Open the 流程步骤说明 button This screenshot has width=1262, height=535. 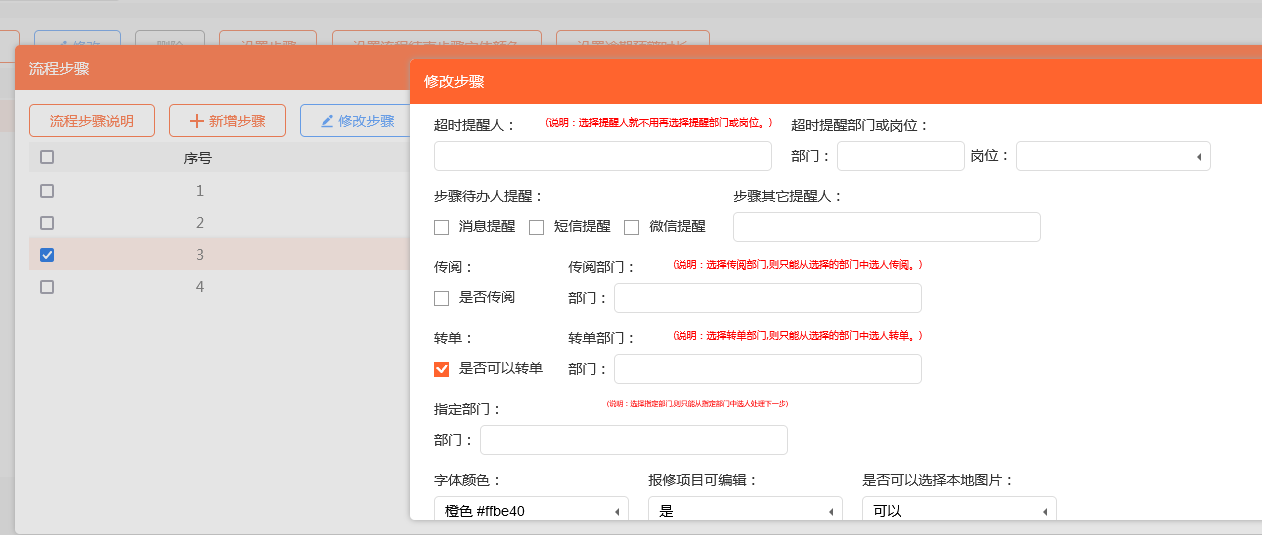click(92, 121)
